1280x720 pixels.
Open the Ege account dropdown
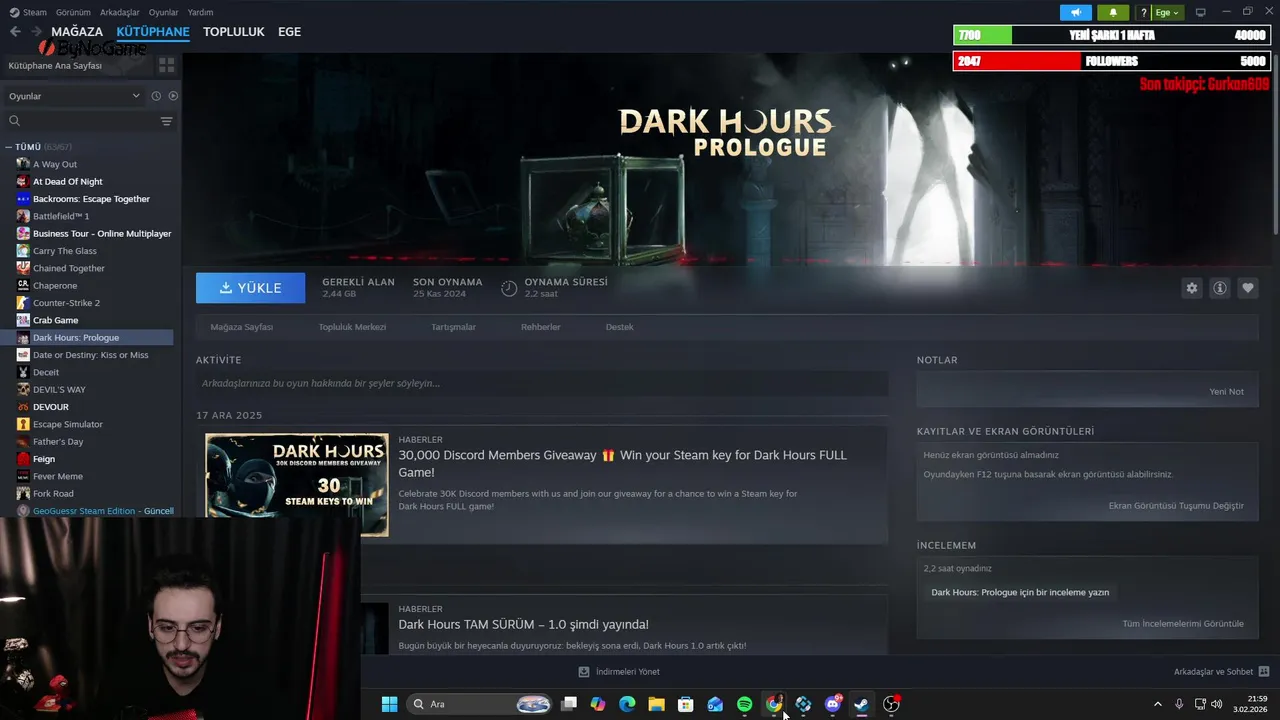tap(1167, 13)
